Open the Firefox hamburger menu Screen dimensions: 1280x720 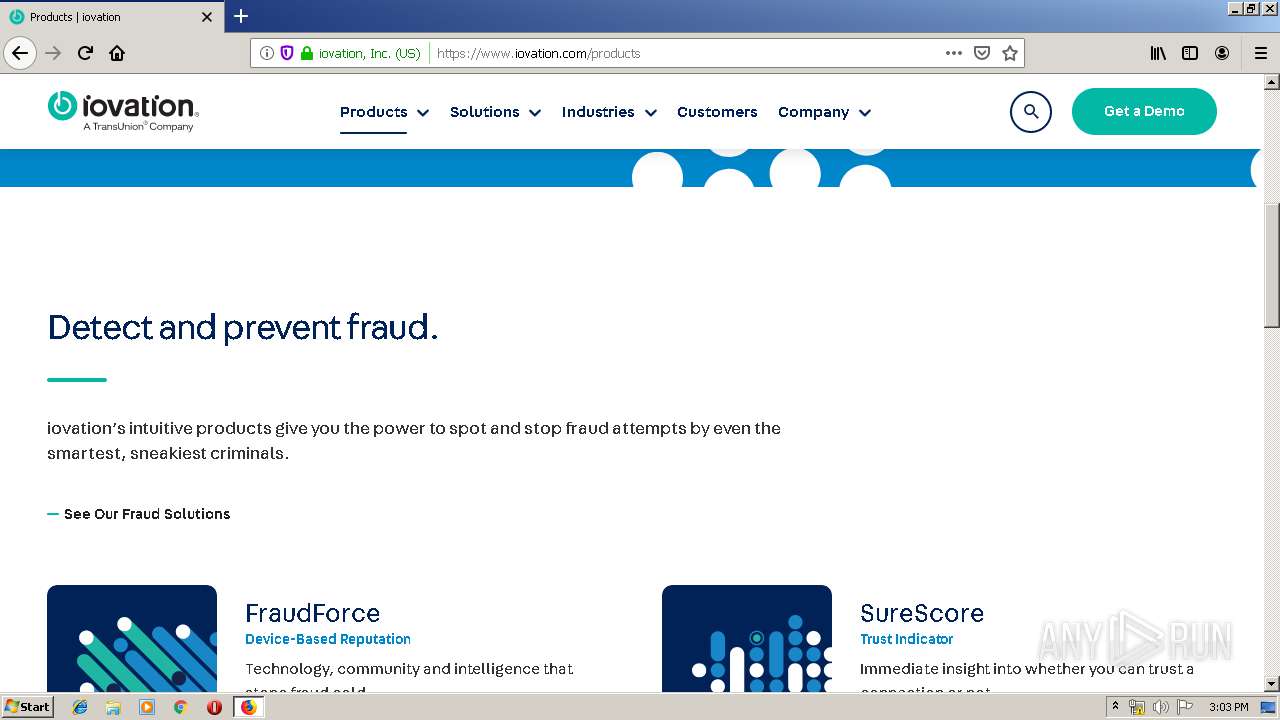click(x=1261, y=53)
